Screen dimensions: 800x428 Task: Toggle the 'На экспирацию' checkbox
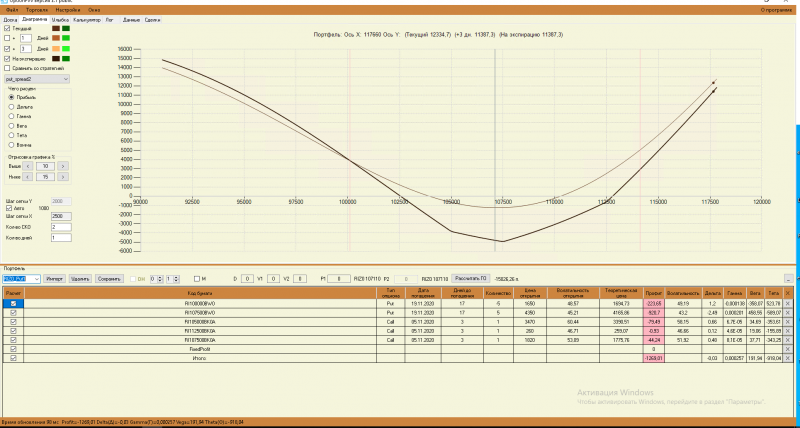(7, 59)
